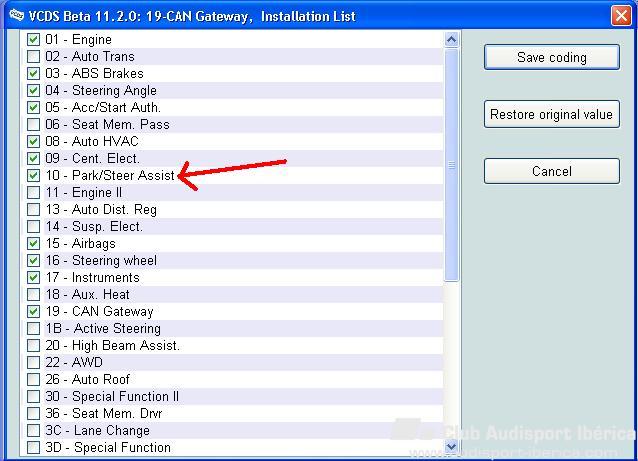This screenshot has height=461, width=638.
Task: Select the '19 - CAN Gateway' label
Action: click(99, 311)
